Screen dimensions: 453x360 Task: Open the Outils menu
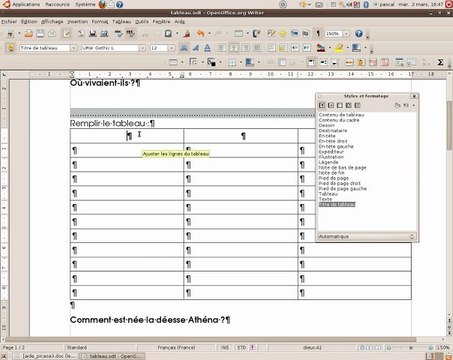click(x=142, y=22)
